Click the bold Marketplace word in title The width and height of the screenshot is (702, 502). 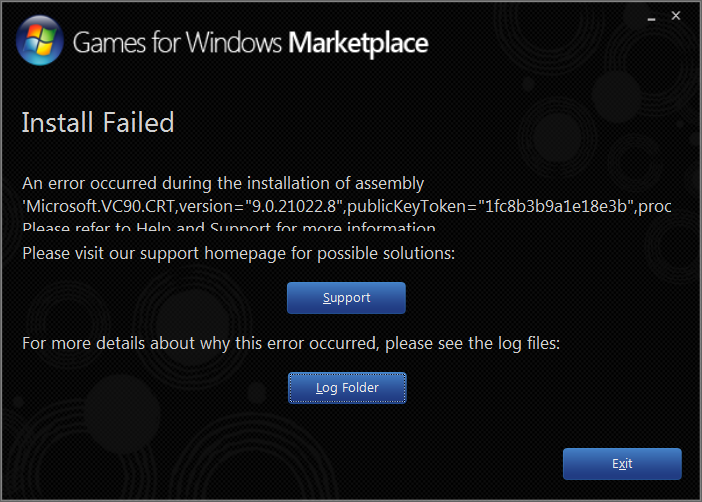358,43
